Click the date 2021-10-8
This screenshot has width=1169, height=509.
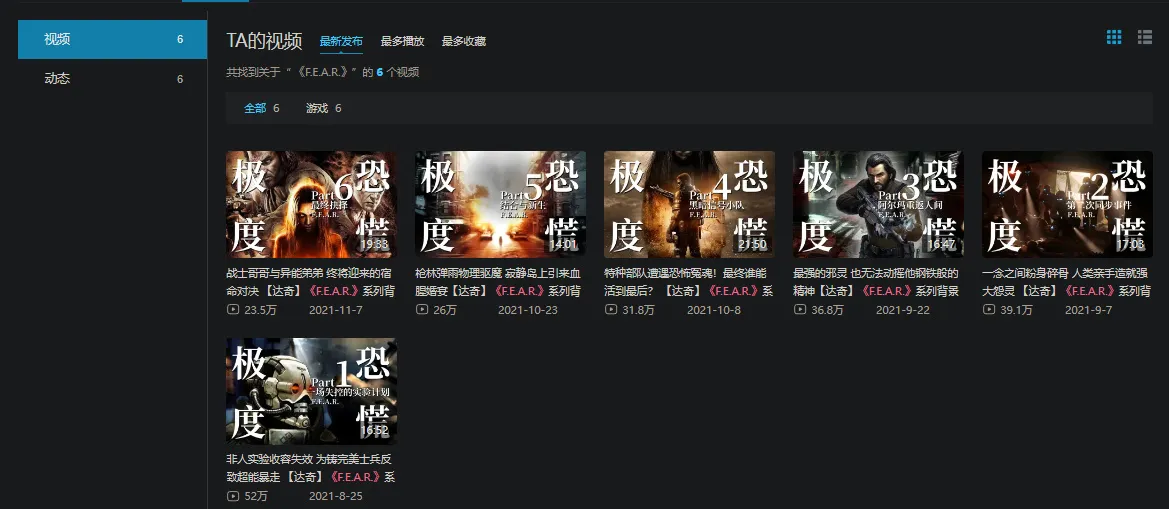714,310
